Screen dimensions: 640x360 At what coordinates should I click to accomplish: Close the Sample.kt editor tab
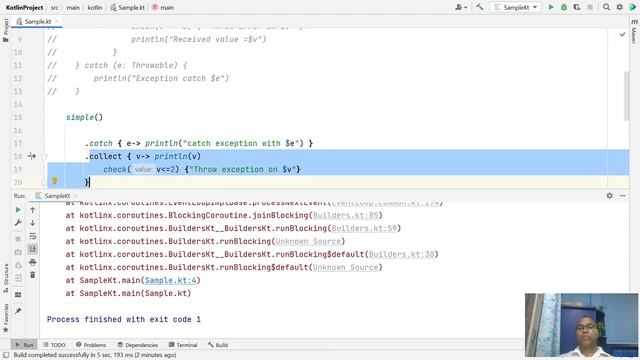57,21
